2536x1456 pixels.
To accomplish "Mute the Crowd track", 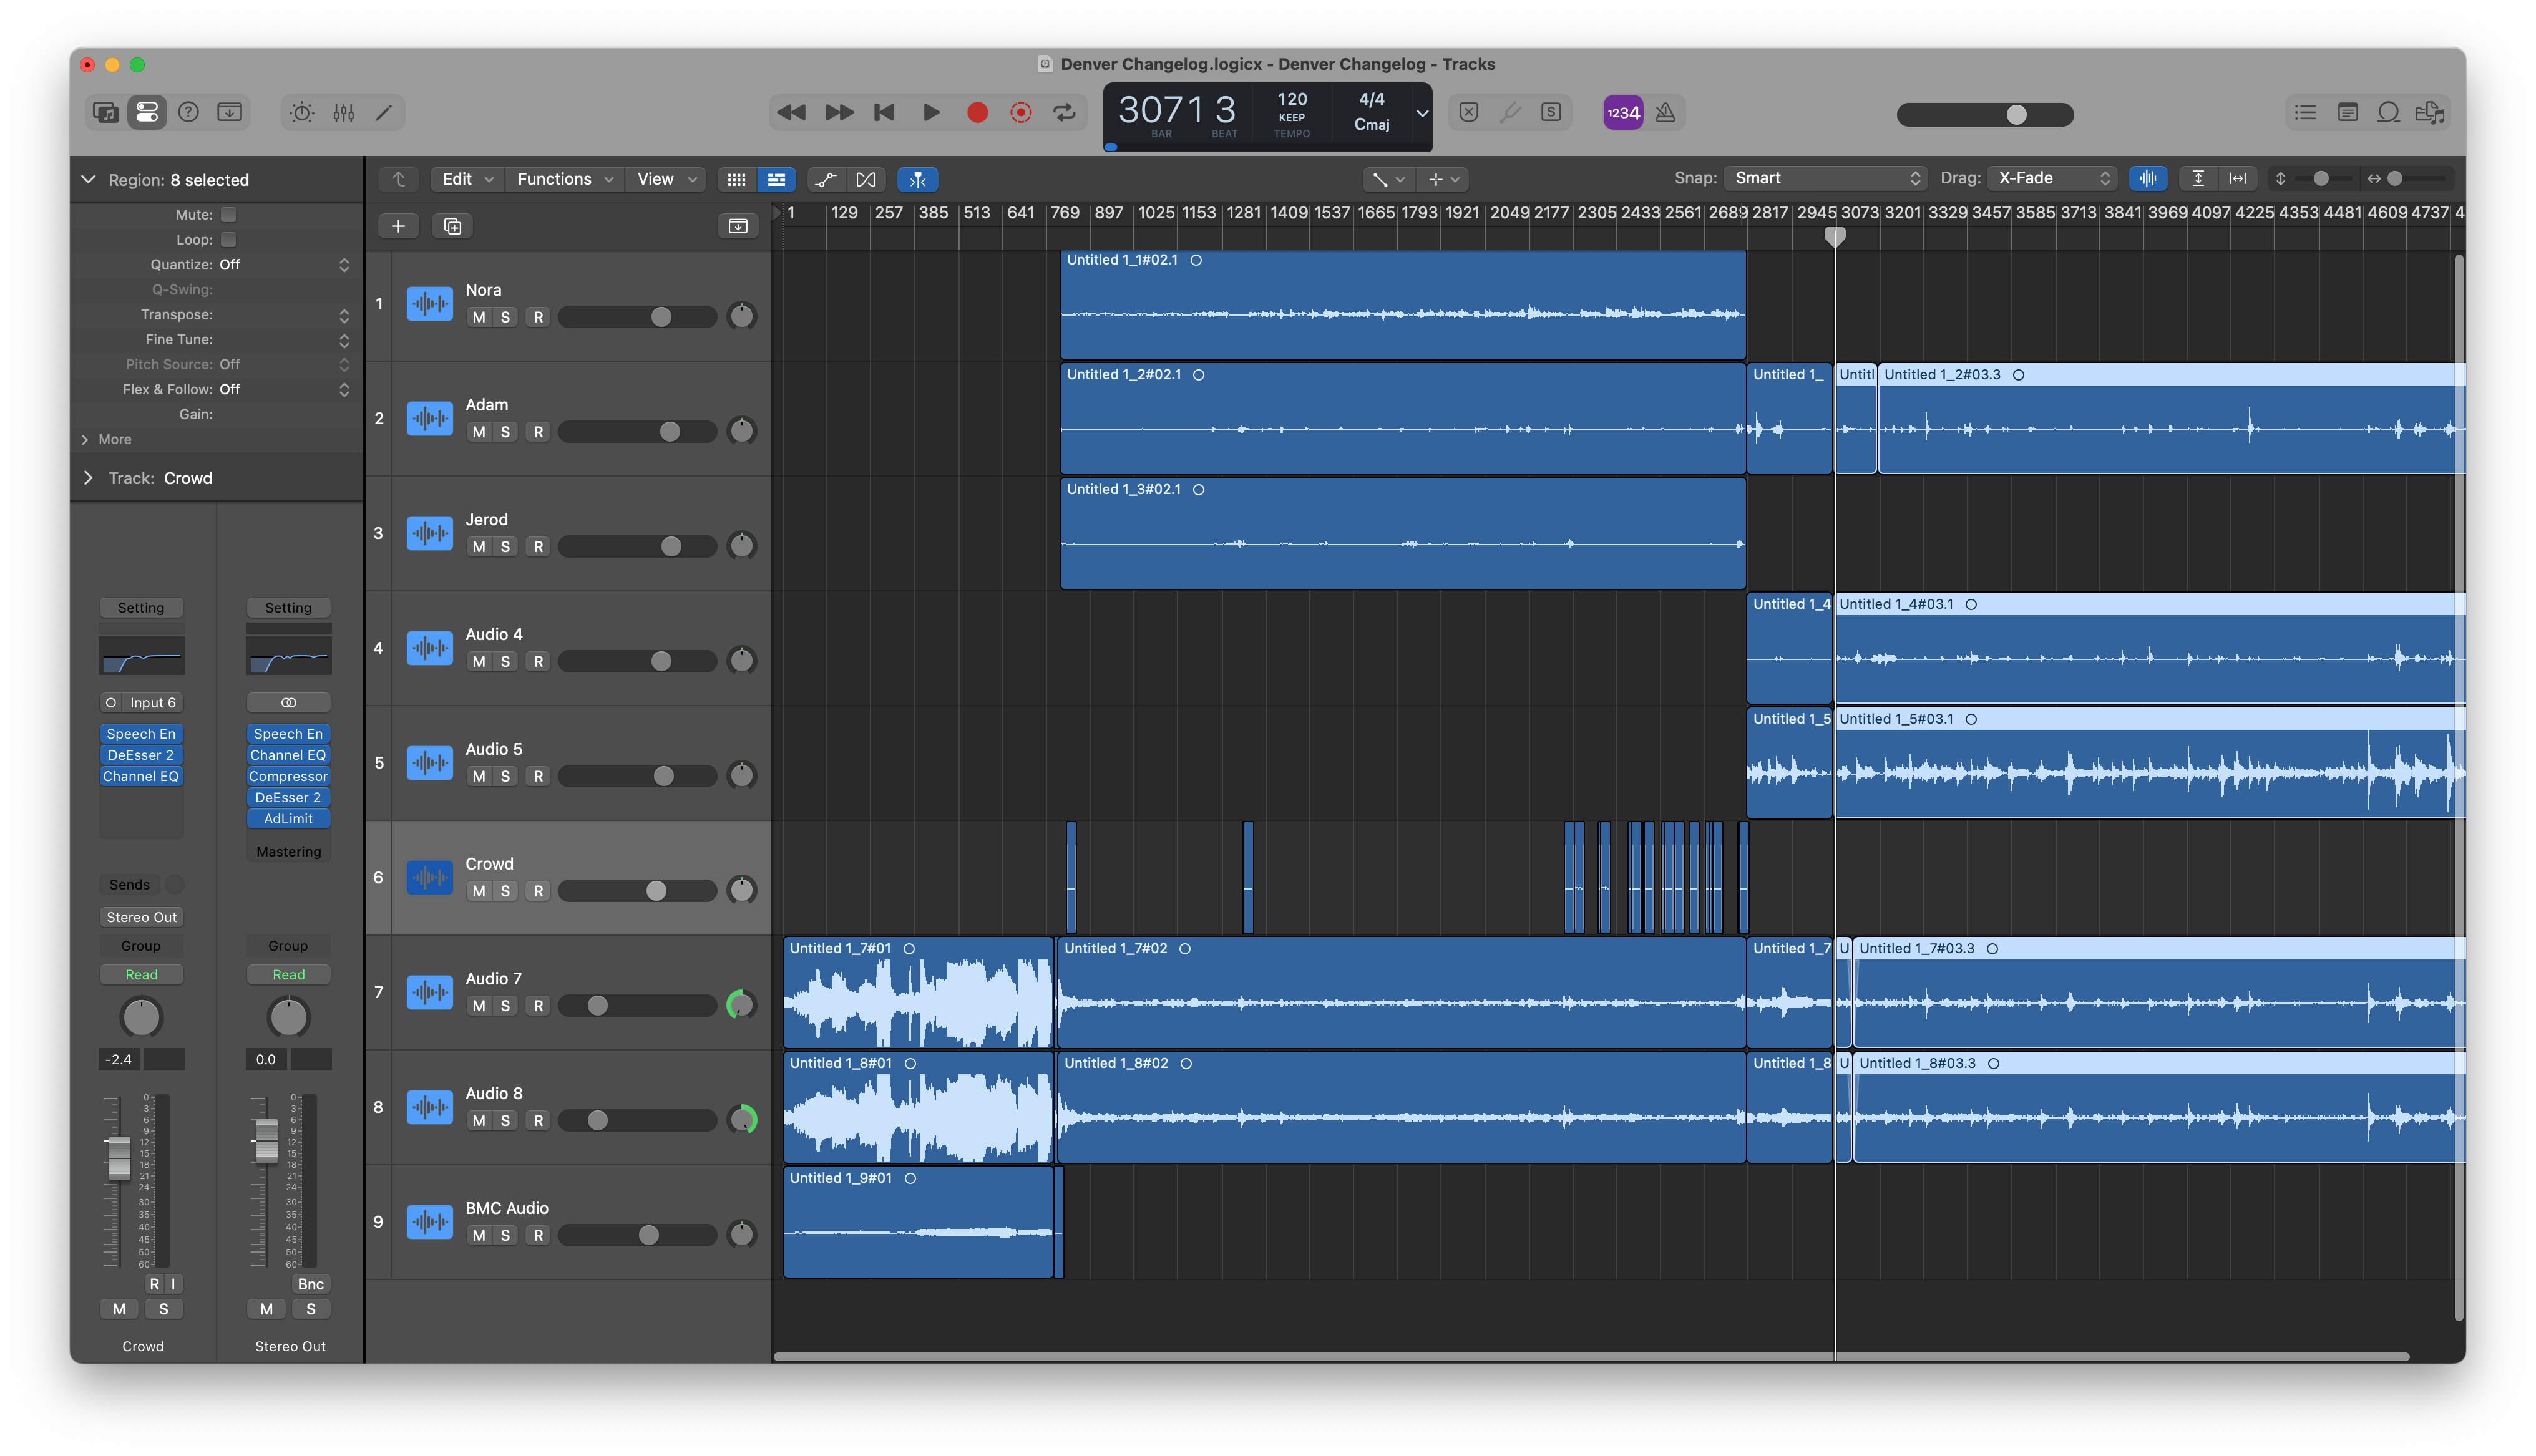I will pos(479,891).
